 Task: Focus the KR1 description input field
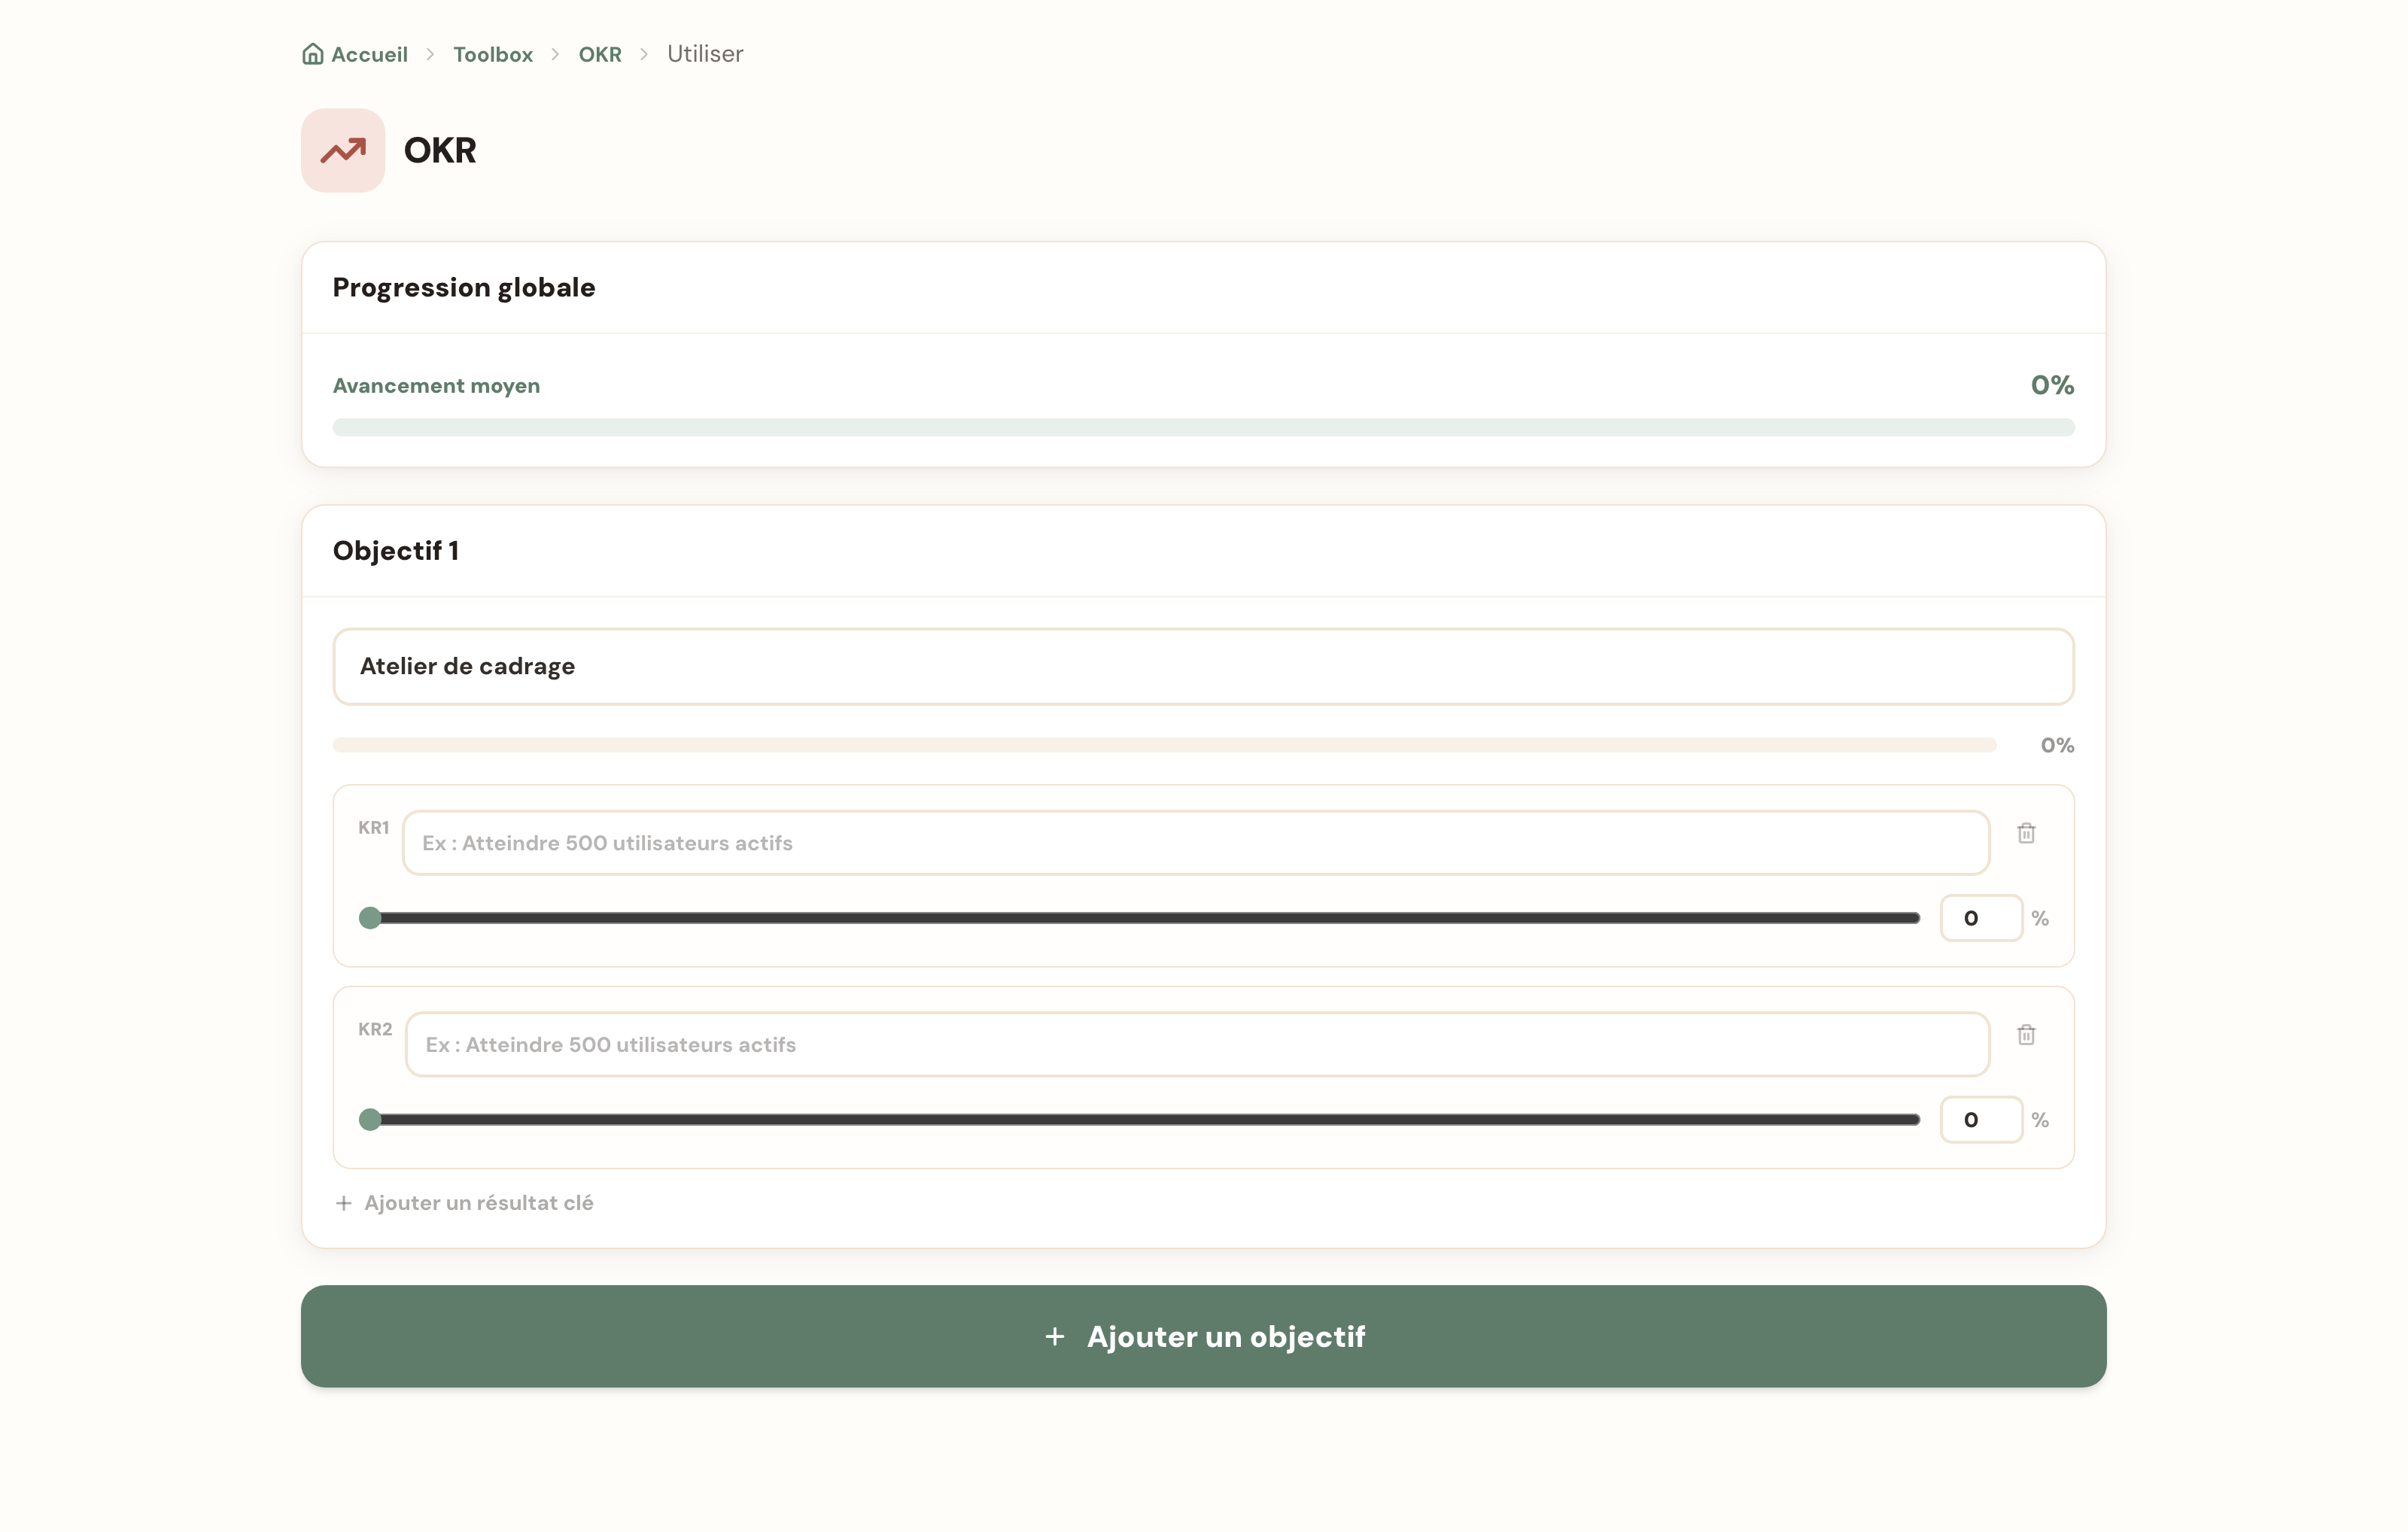click(x=1196, y=843)
